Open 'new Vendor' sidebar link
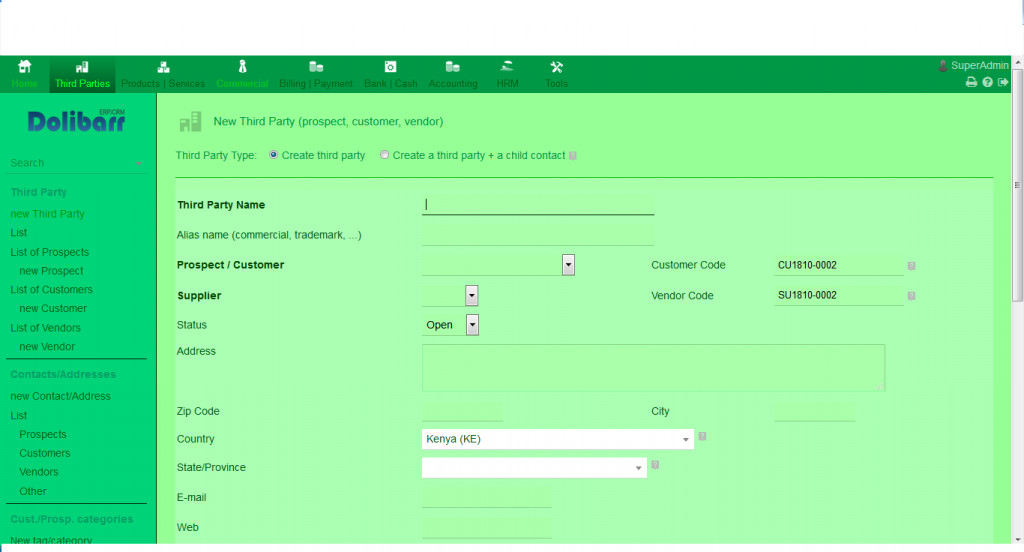 click(47, 346)
